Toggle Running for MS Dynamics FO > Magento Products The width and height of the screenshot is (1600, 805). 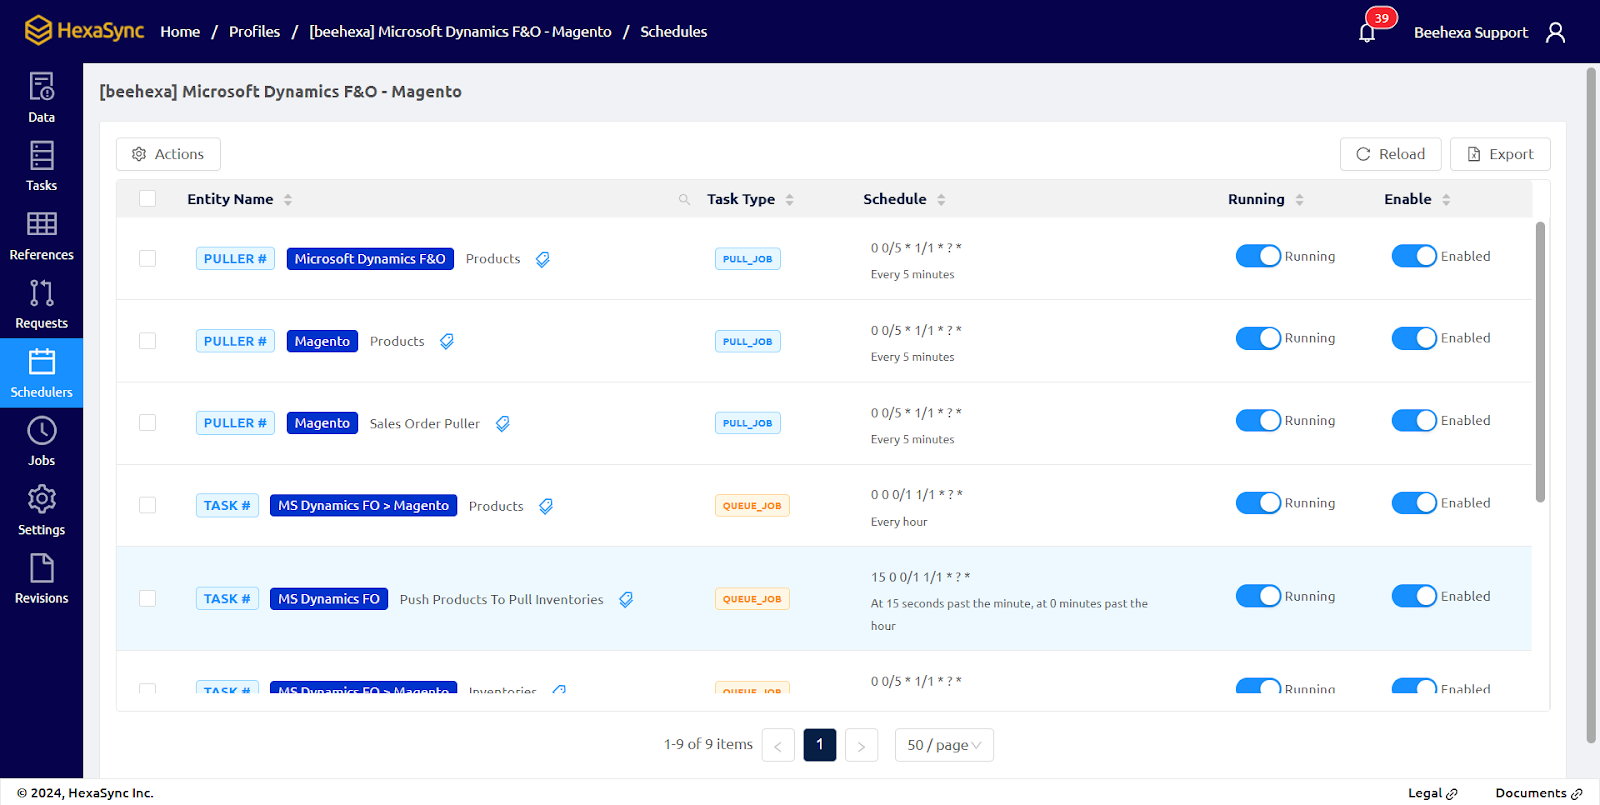1258,503
